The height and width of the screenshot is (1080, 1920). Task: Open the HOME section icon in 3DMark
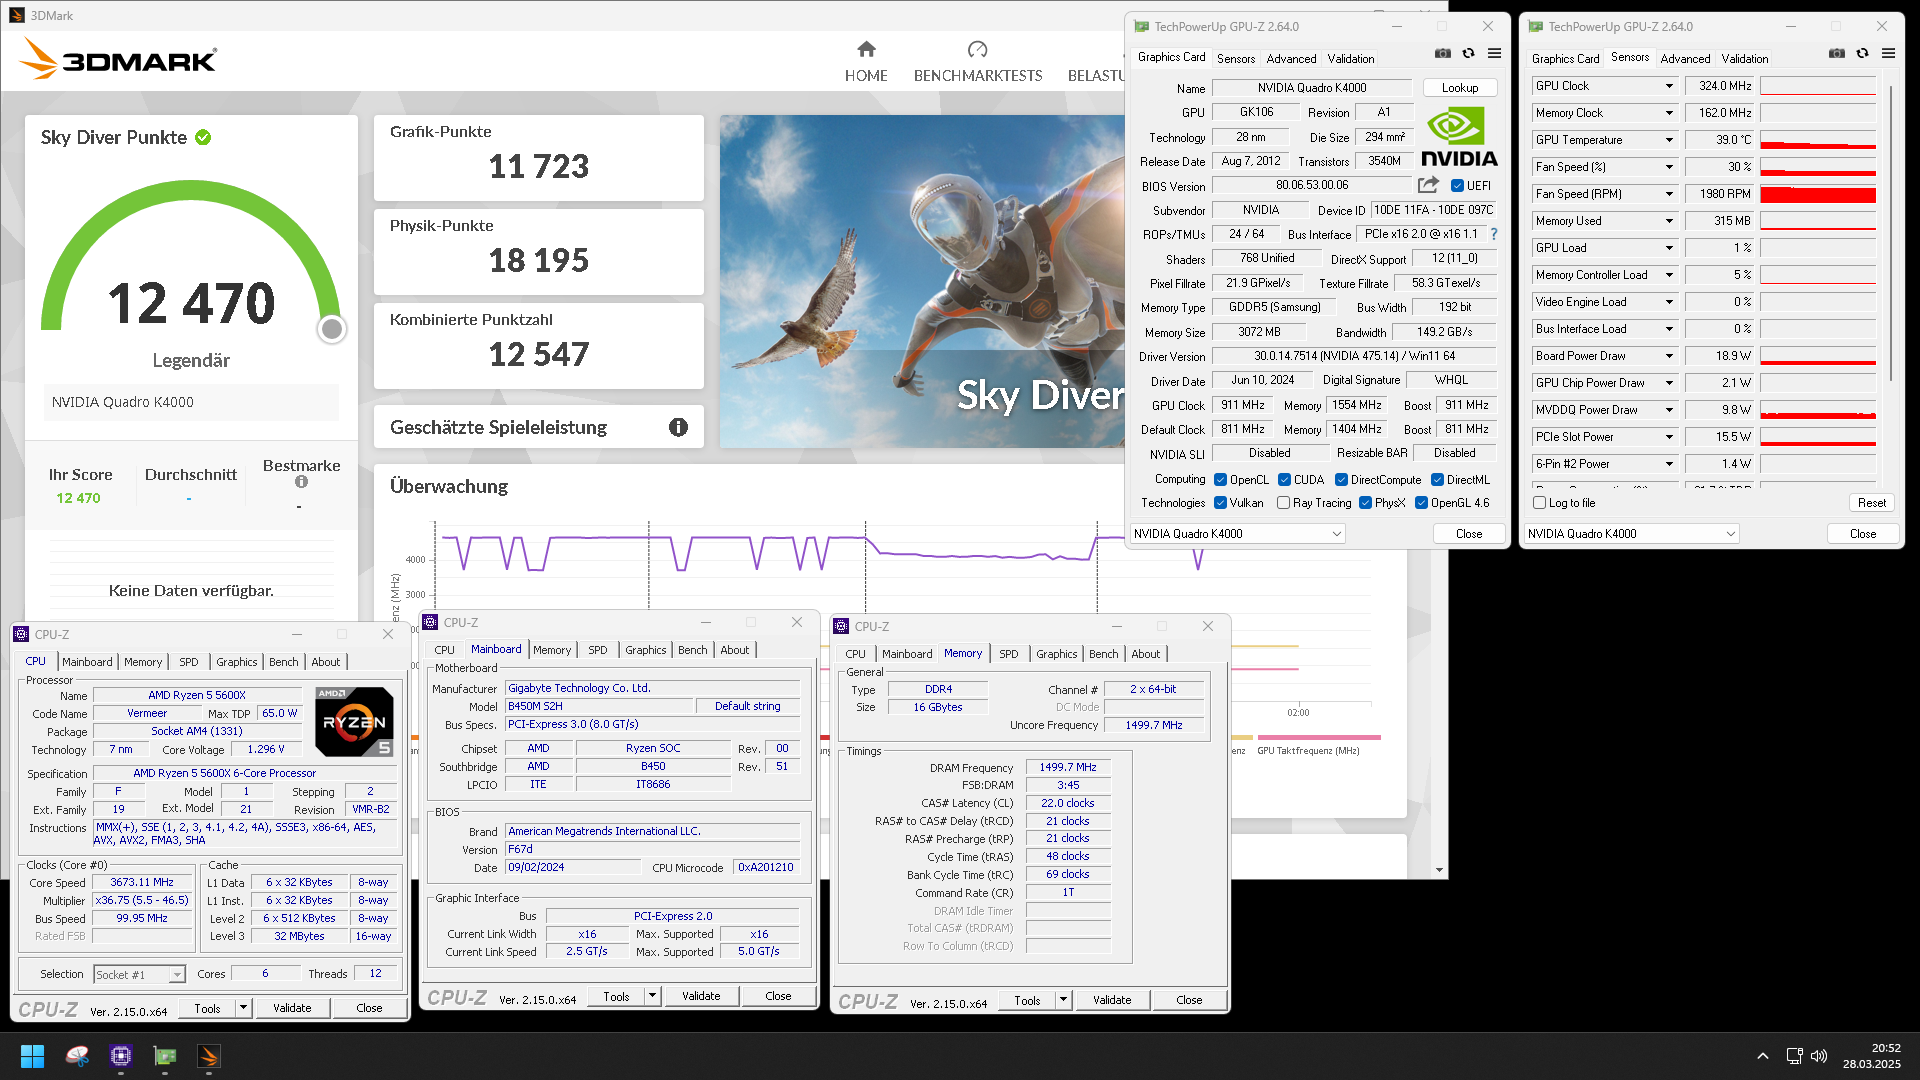click(866, 49)
